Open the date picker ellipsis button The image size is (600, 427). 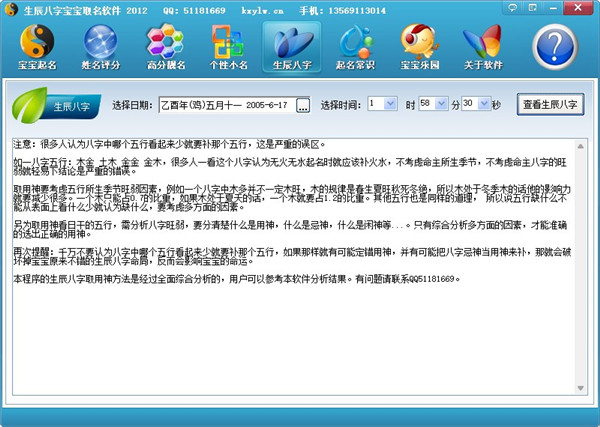(303, 105)
